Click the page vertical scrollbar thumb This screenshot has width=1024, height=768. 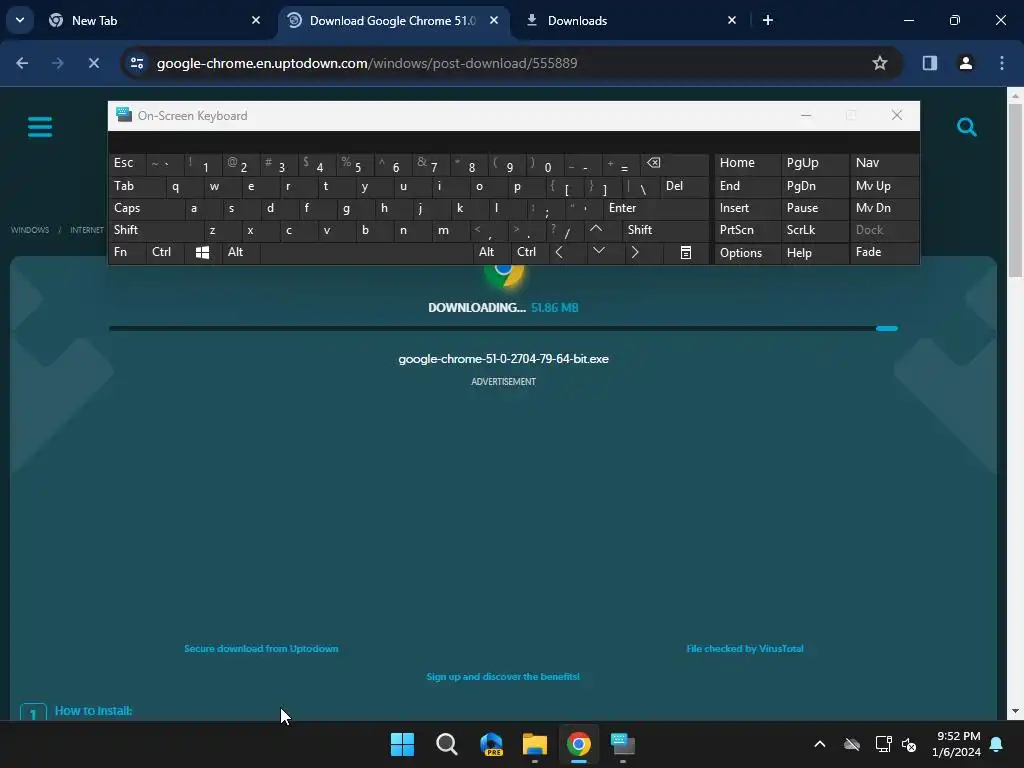1015,189
